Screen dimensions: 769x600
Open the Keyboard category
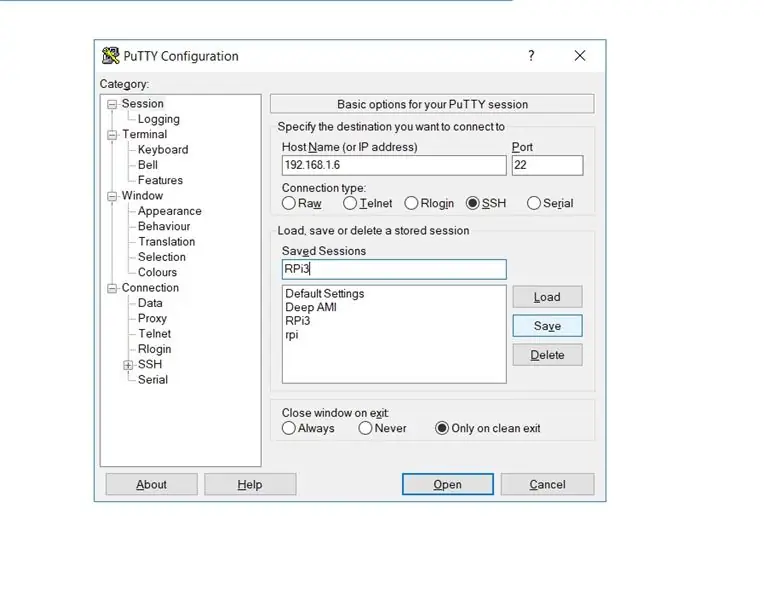163,150
